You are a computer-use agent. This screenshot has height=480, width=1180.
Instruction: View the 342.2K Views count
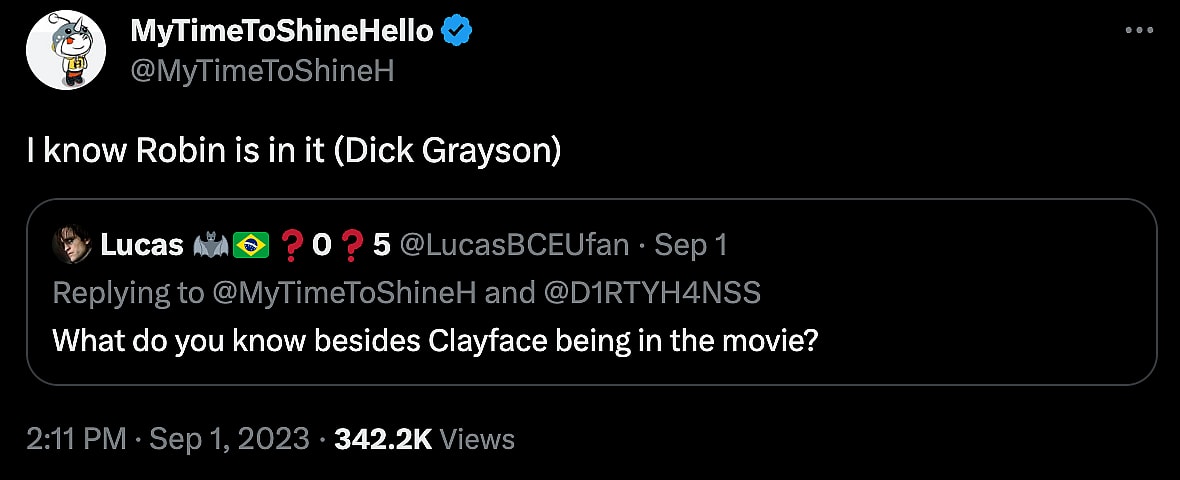pyautogui.click(x=424, y=438)
